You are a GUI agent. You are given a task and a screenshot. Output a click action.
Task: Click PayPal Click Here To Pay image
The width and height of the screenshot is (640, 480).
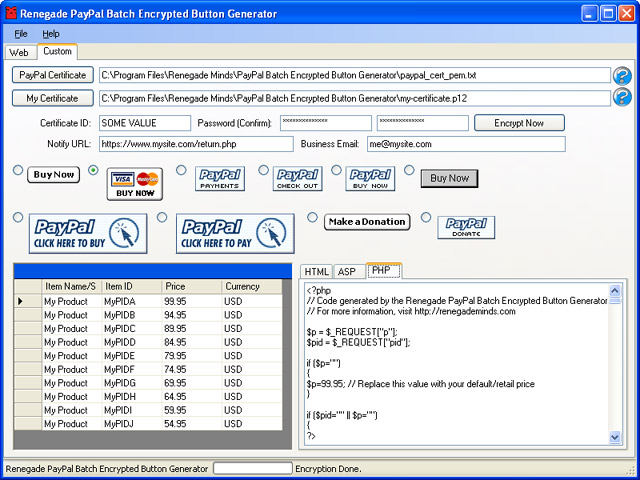tap(235, 233)
